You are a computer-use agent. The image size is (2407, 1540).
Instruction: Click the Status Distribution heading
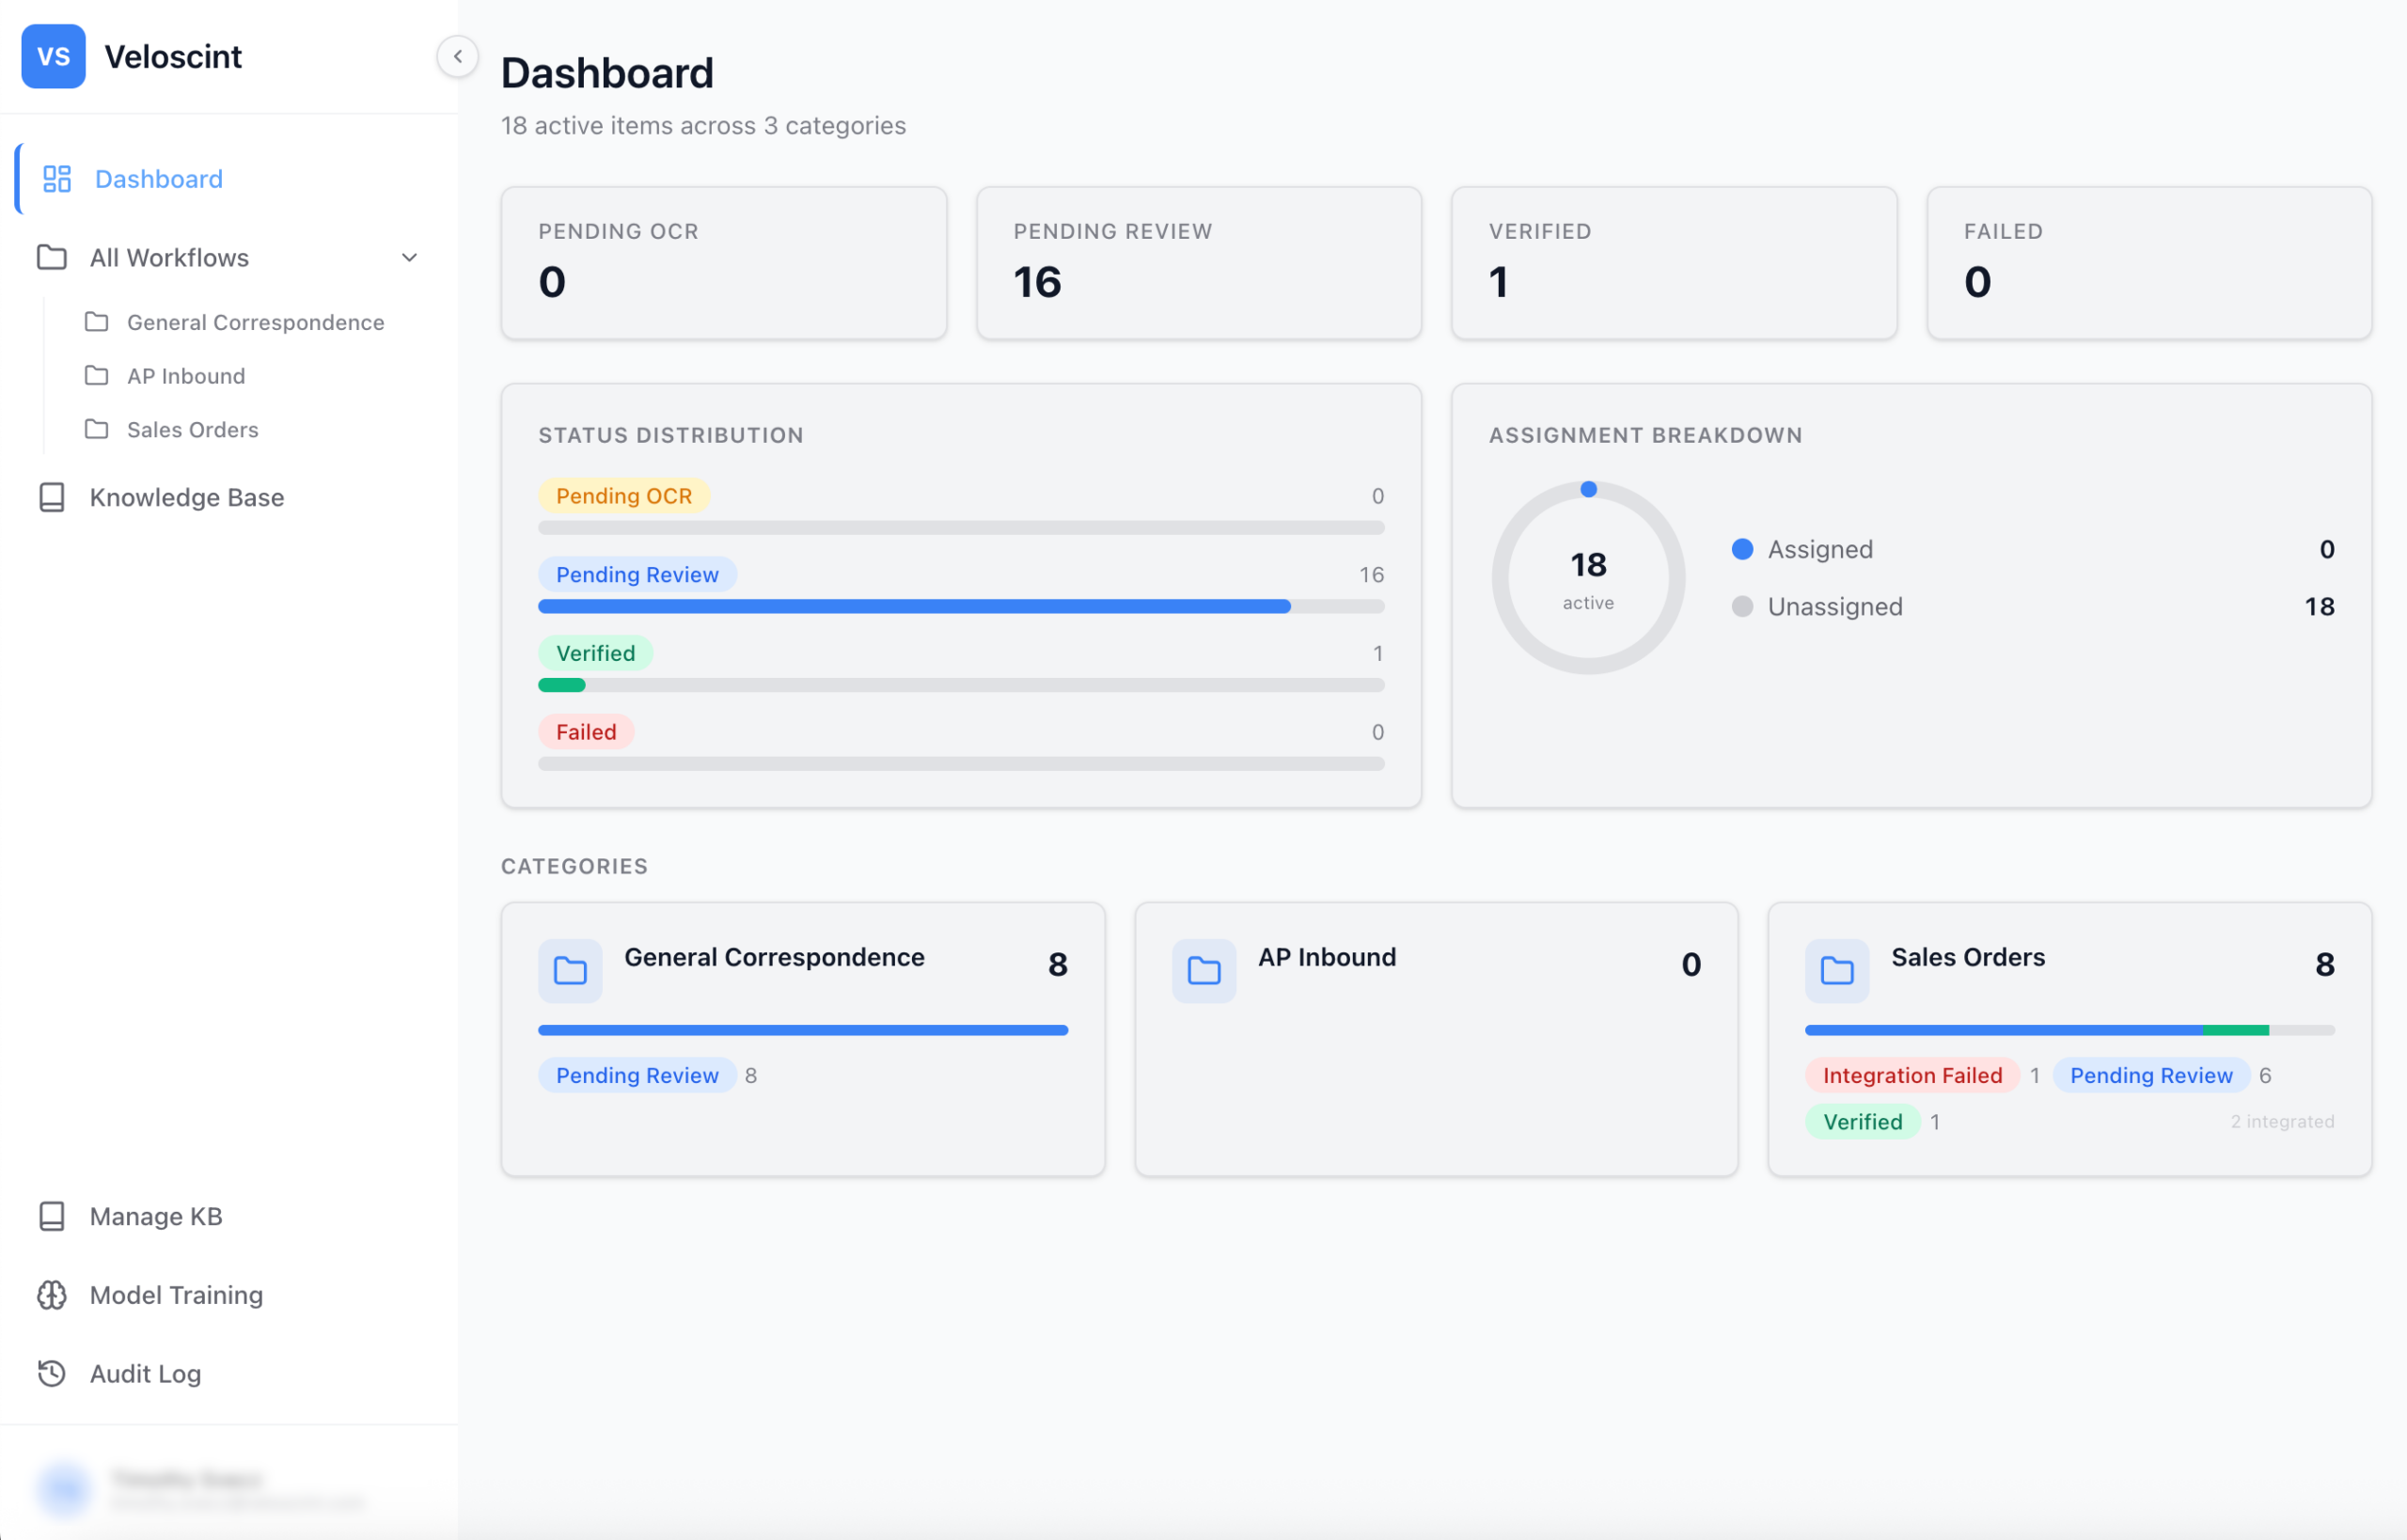click(x=671, y=435)
